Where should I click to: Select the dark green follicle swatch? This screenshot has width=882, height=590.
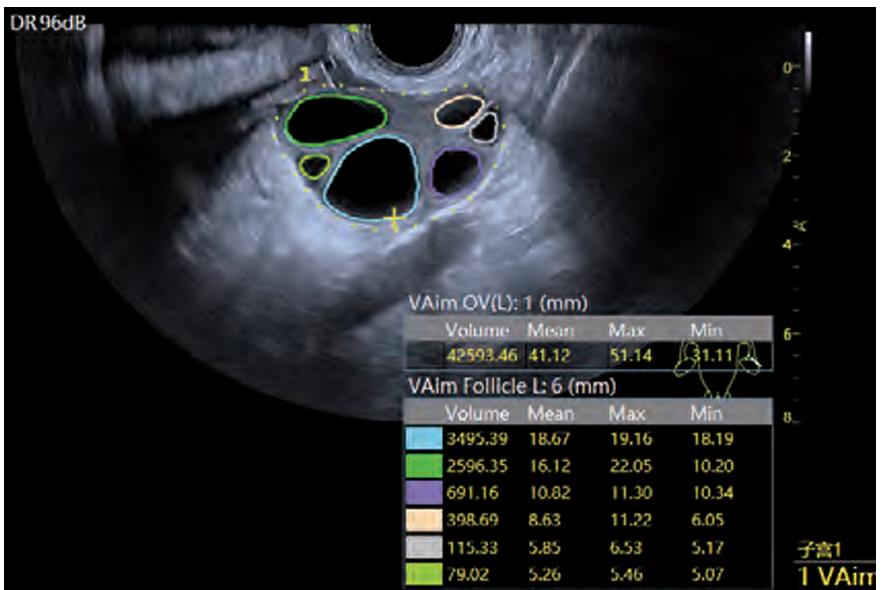(x=423, y=466)
